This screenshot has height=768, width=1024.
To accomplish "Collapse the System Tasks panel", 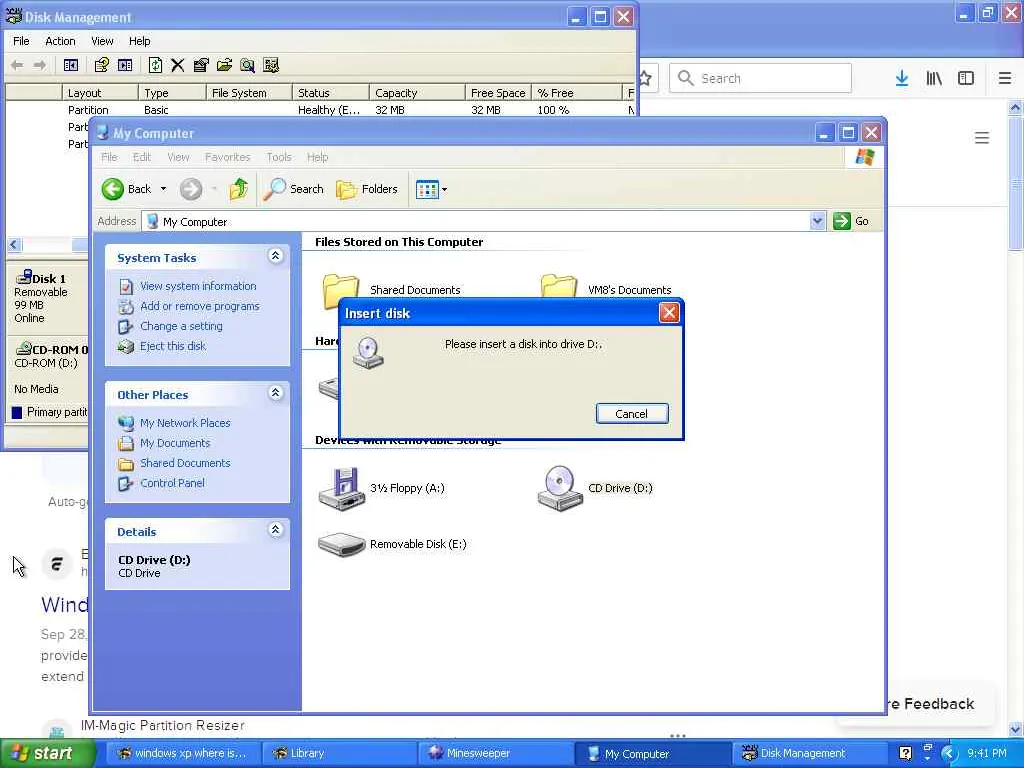I will tap(276, 256).
